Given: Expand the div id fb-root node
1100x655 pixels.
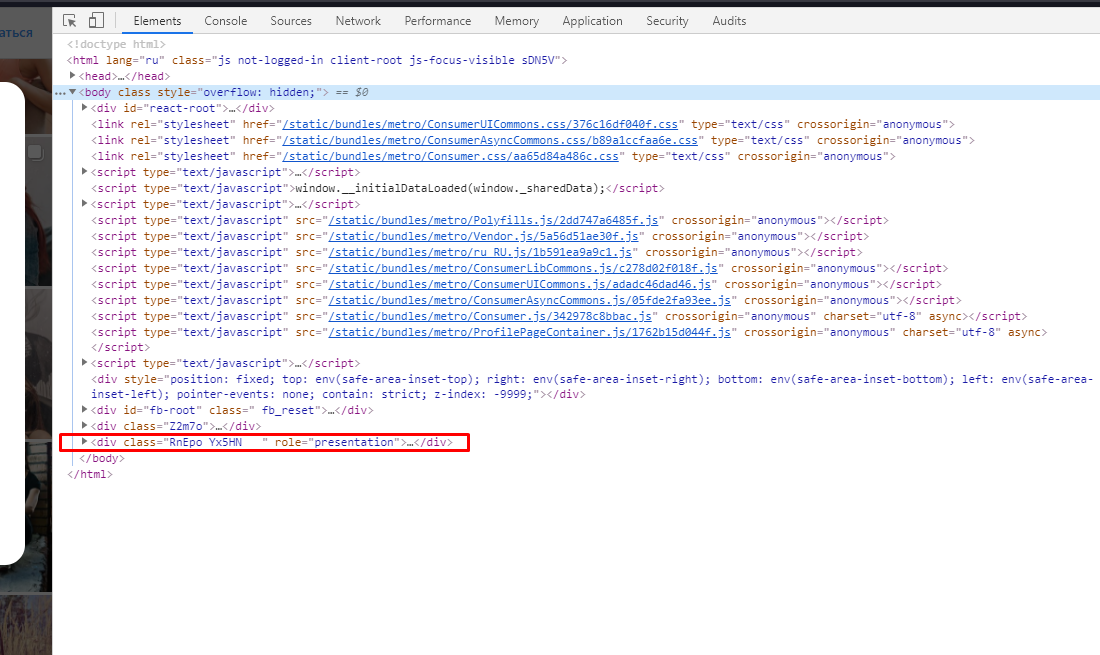Looking at the screenshot, I should [x=84, y=409].
